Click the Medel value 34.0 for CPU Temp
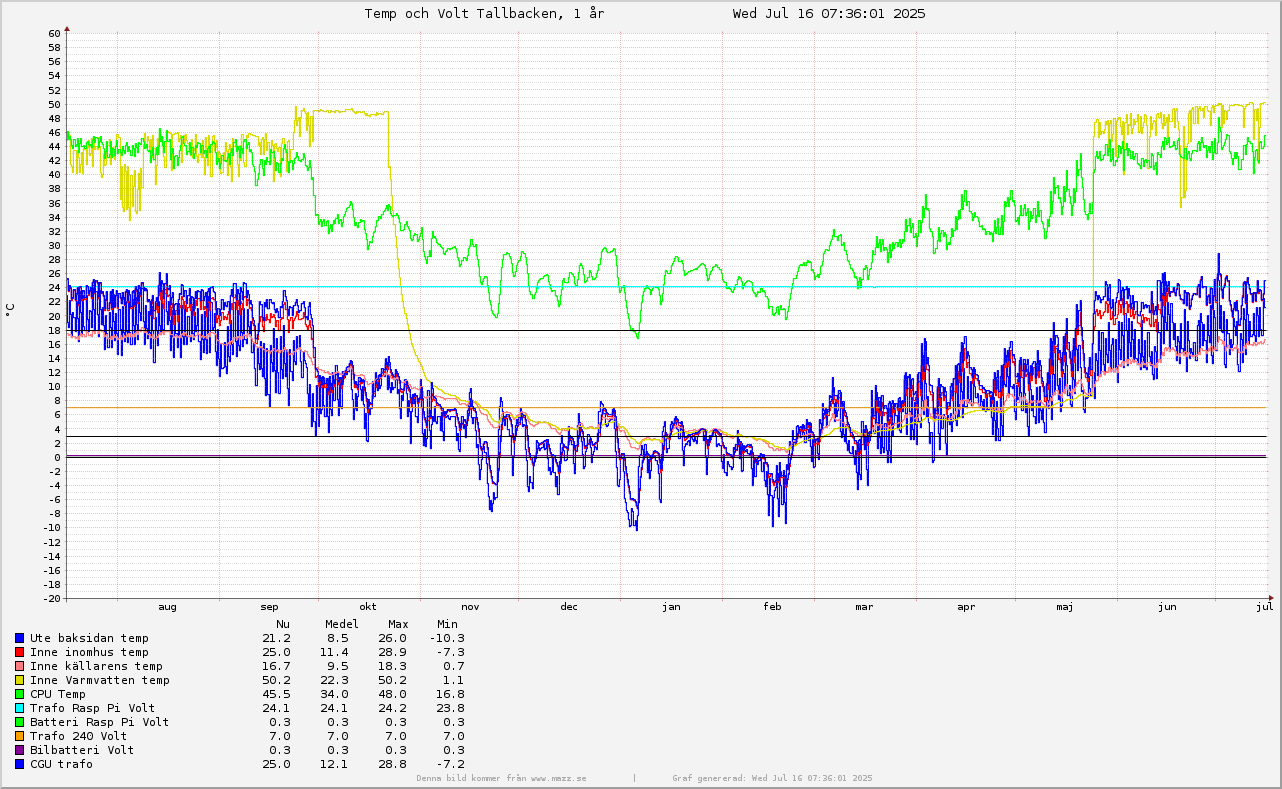 (x=334, y=694)
